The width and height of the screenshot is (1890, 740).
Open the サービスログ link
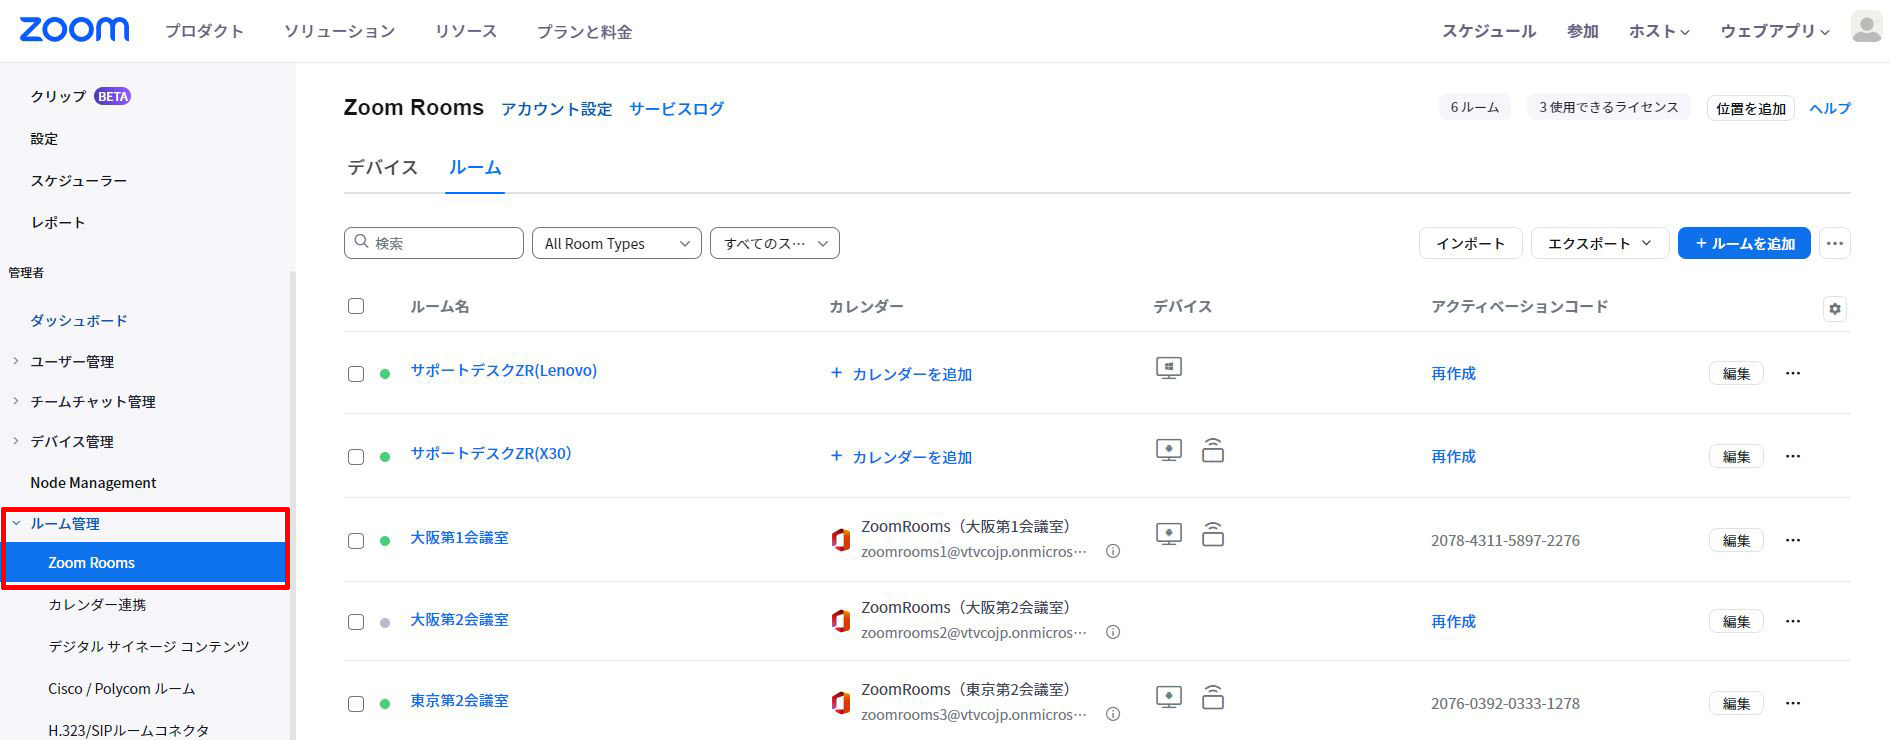(x=676, y=108)
